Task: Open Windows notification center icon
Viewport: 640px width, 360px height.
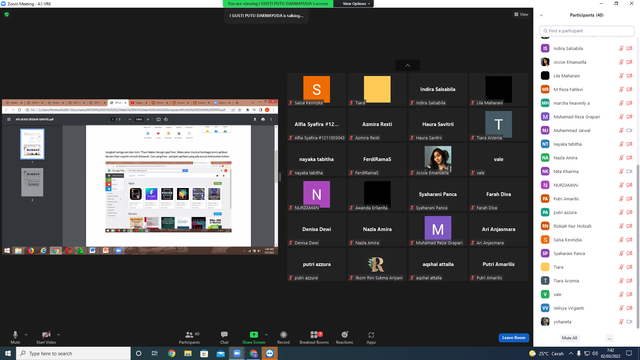Action: (x=629, y=353)
